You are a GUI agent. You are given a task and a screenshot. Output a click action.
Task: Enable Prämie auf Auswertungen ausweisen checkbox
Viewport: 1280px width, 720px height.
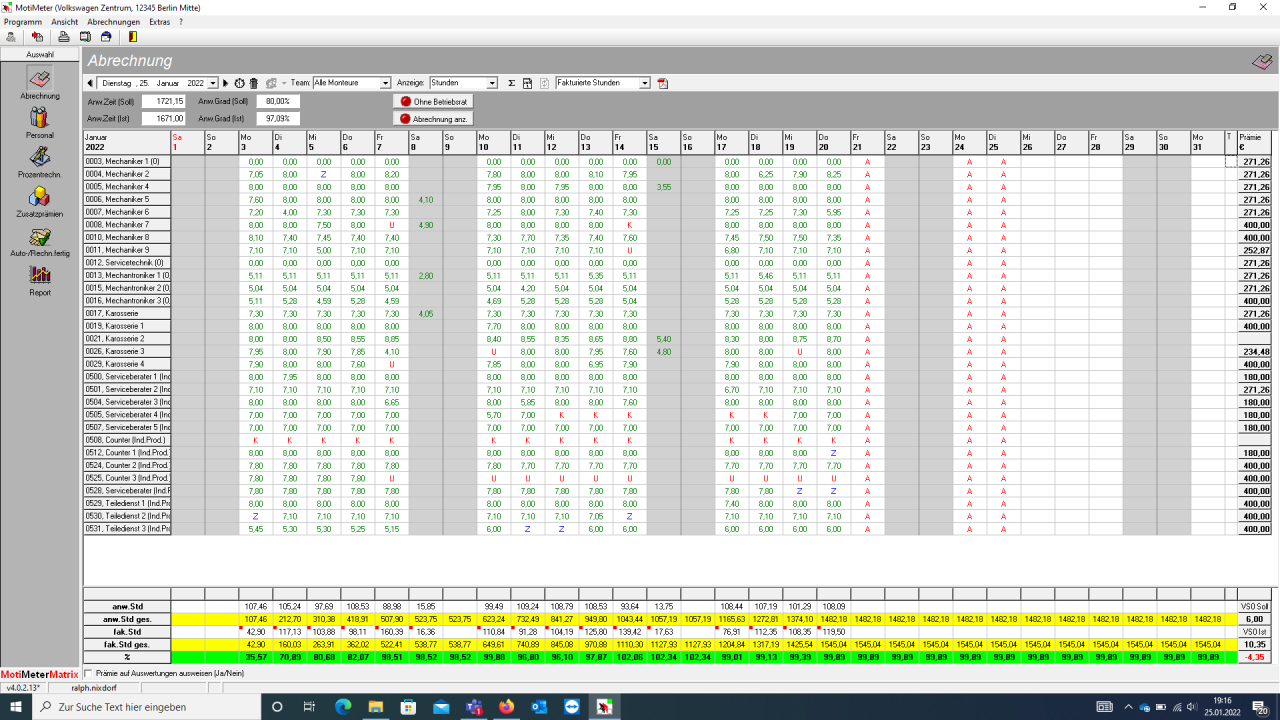89,673
